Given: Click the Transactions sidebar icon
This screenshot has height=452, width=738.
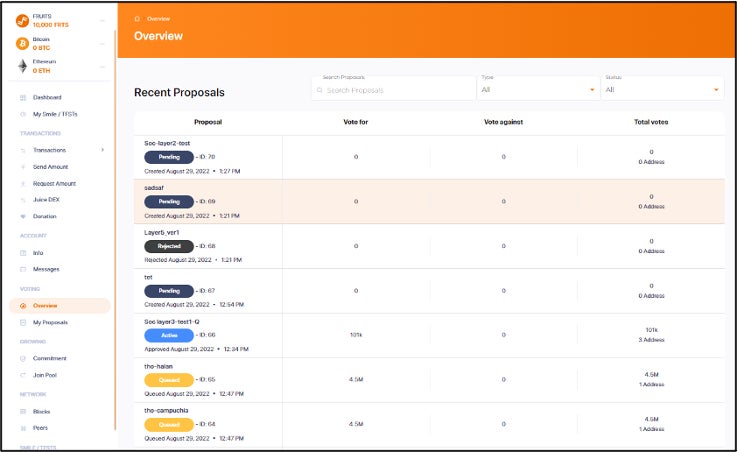Looking at the screenshot, I should 23,150.
